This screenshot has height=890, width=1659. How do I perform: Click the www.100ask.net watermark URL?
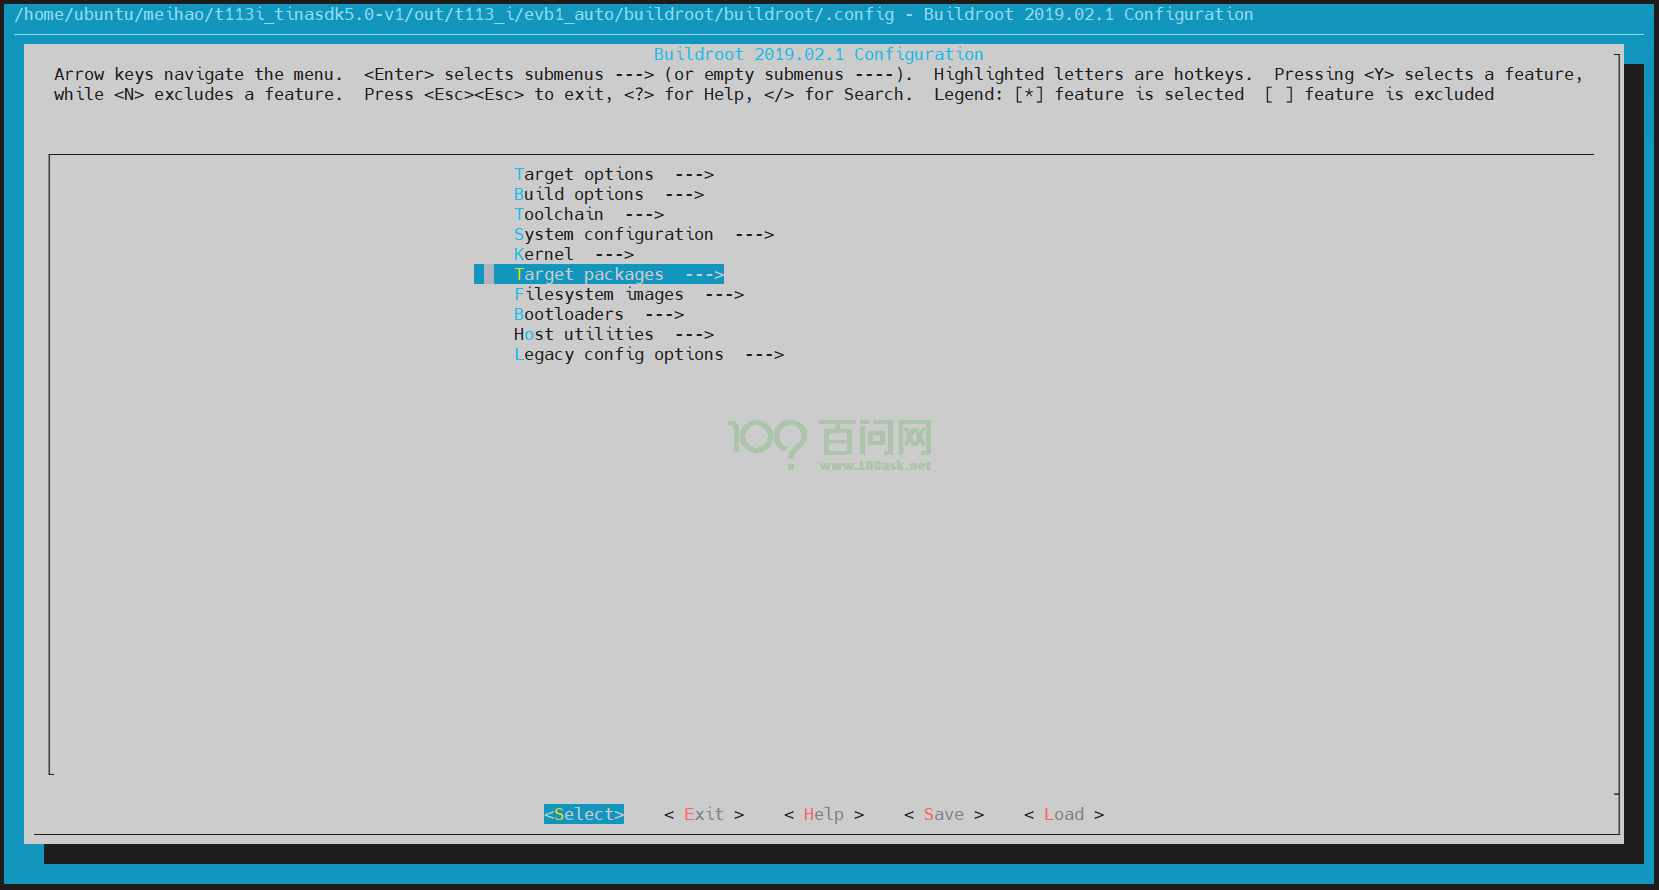pyautogui.click(x=875, y=465)
